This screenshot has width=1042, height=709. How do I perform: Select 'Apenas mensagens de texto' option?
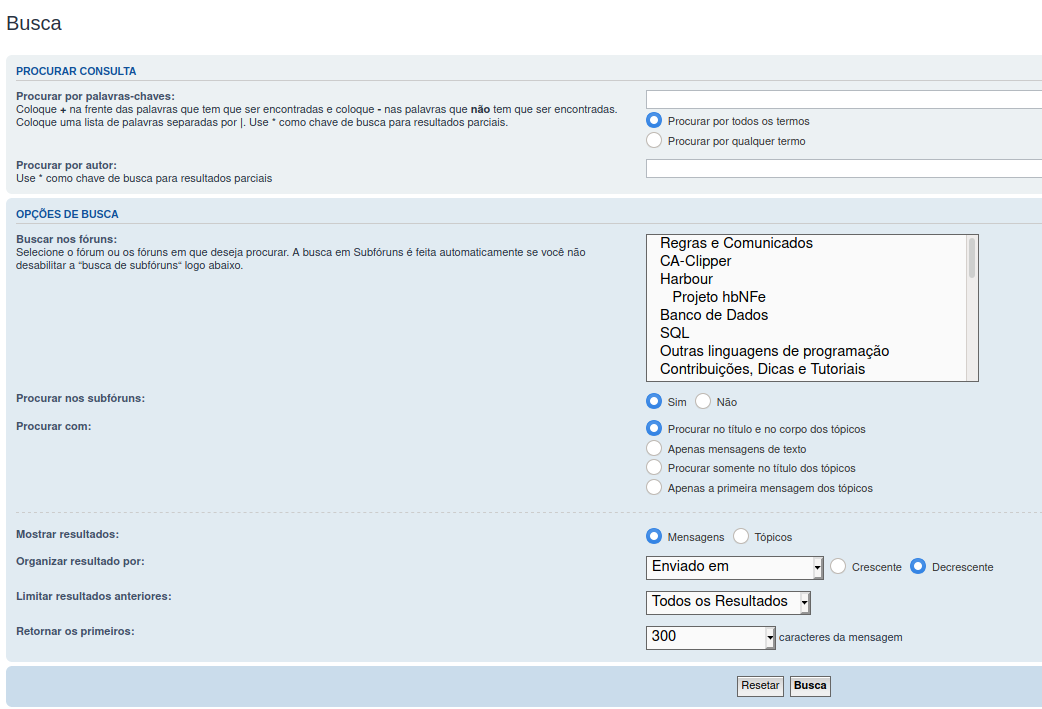(x=654, y=449)
